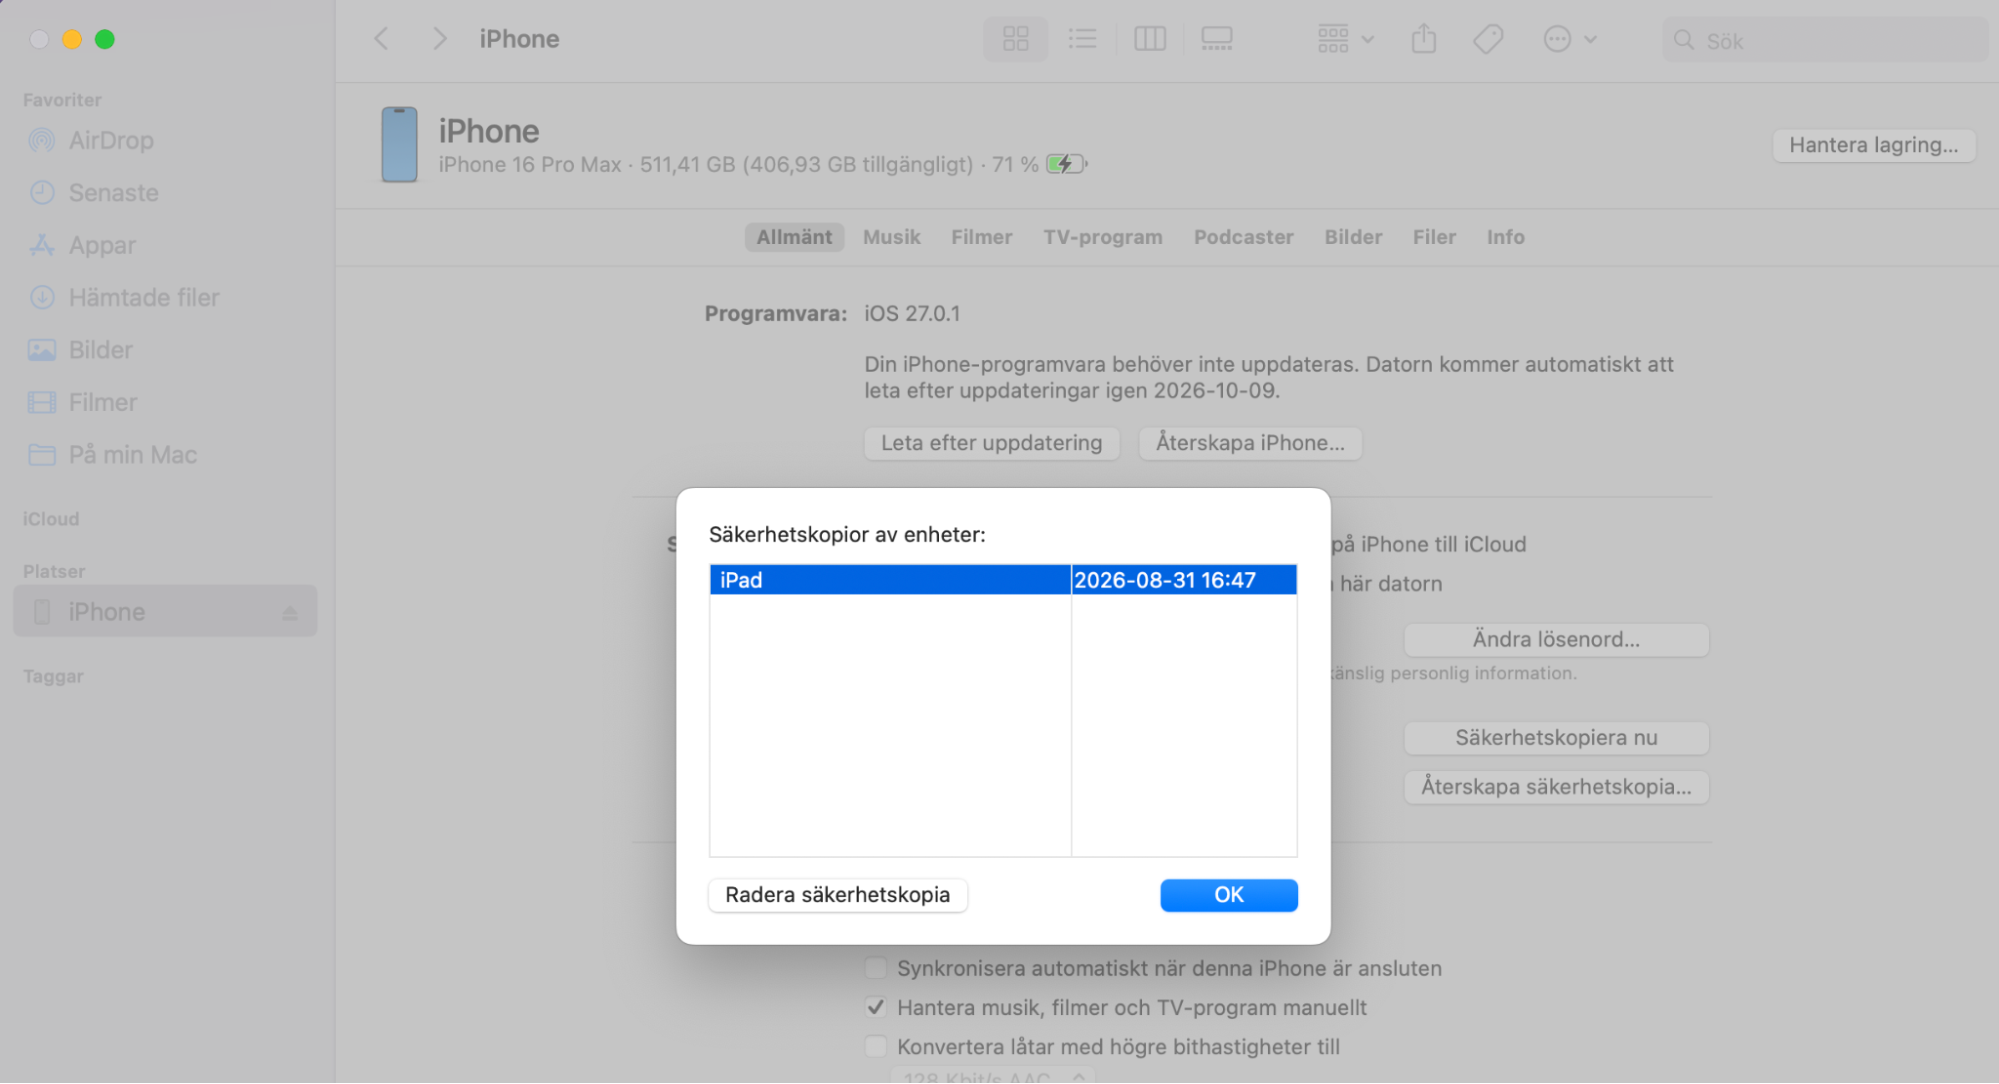Click Återskapa iPhone button
This screenshot has width=1999, height=1084.
[x=1250, y=443]
